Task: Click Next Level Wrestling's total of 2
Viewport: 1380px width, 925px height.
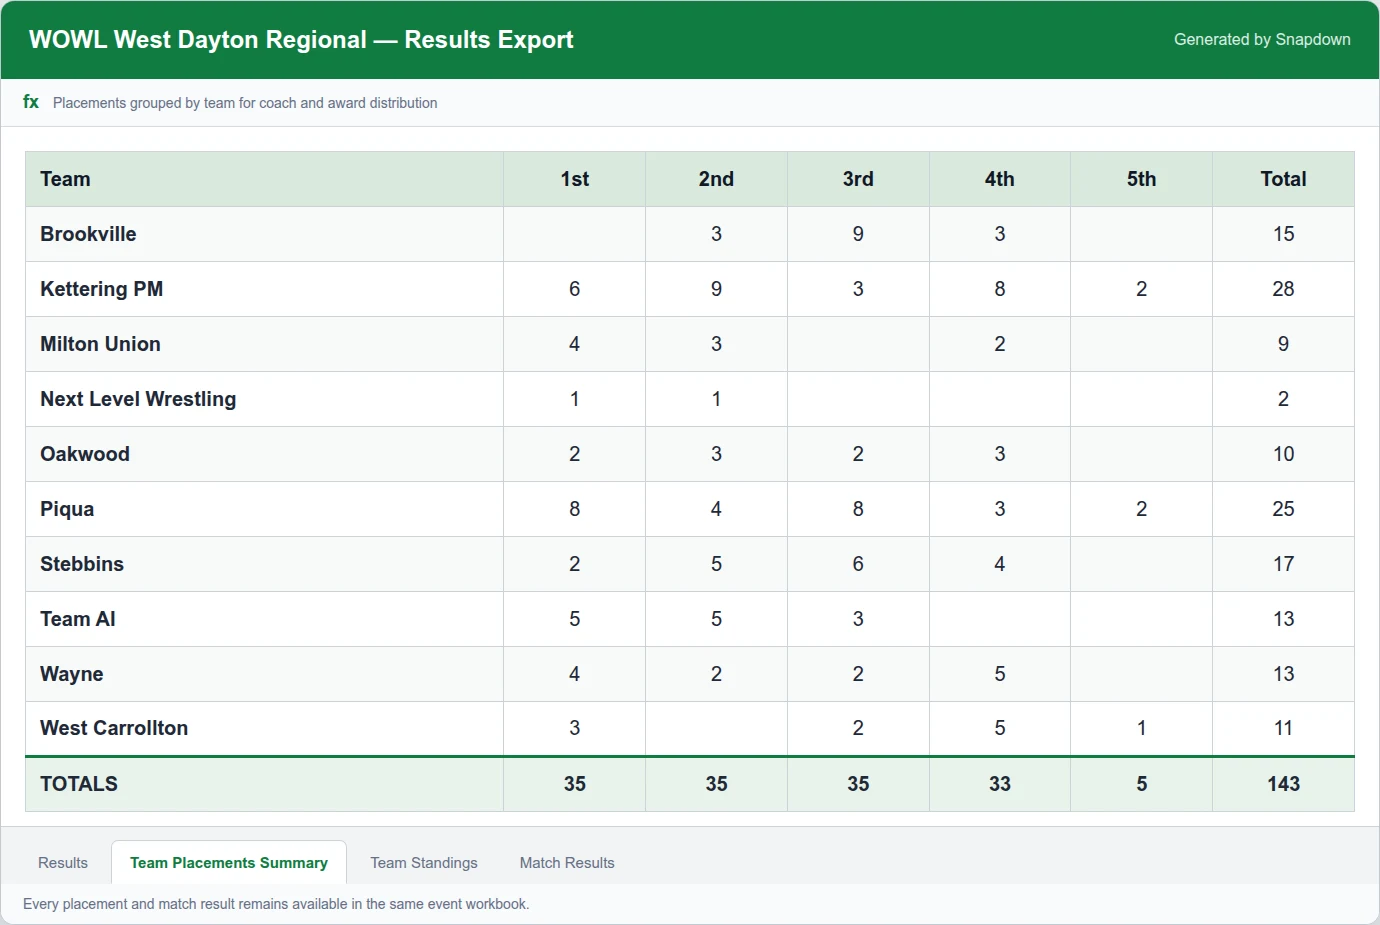Action: click(x=1284, y=399)
